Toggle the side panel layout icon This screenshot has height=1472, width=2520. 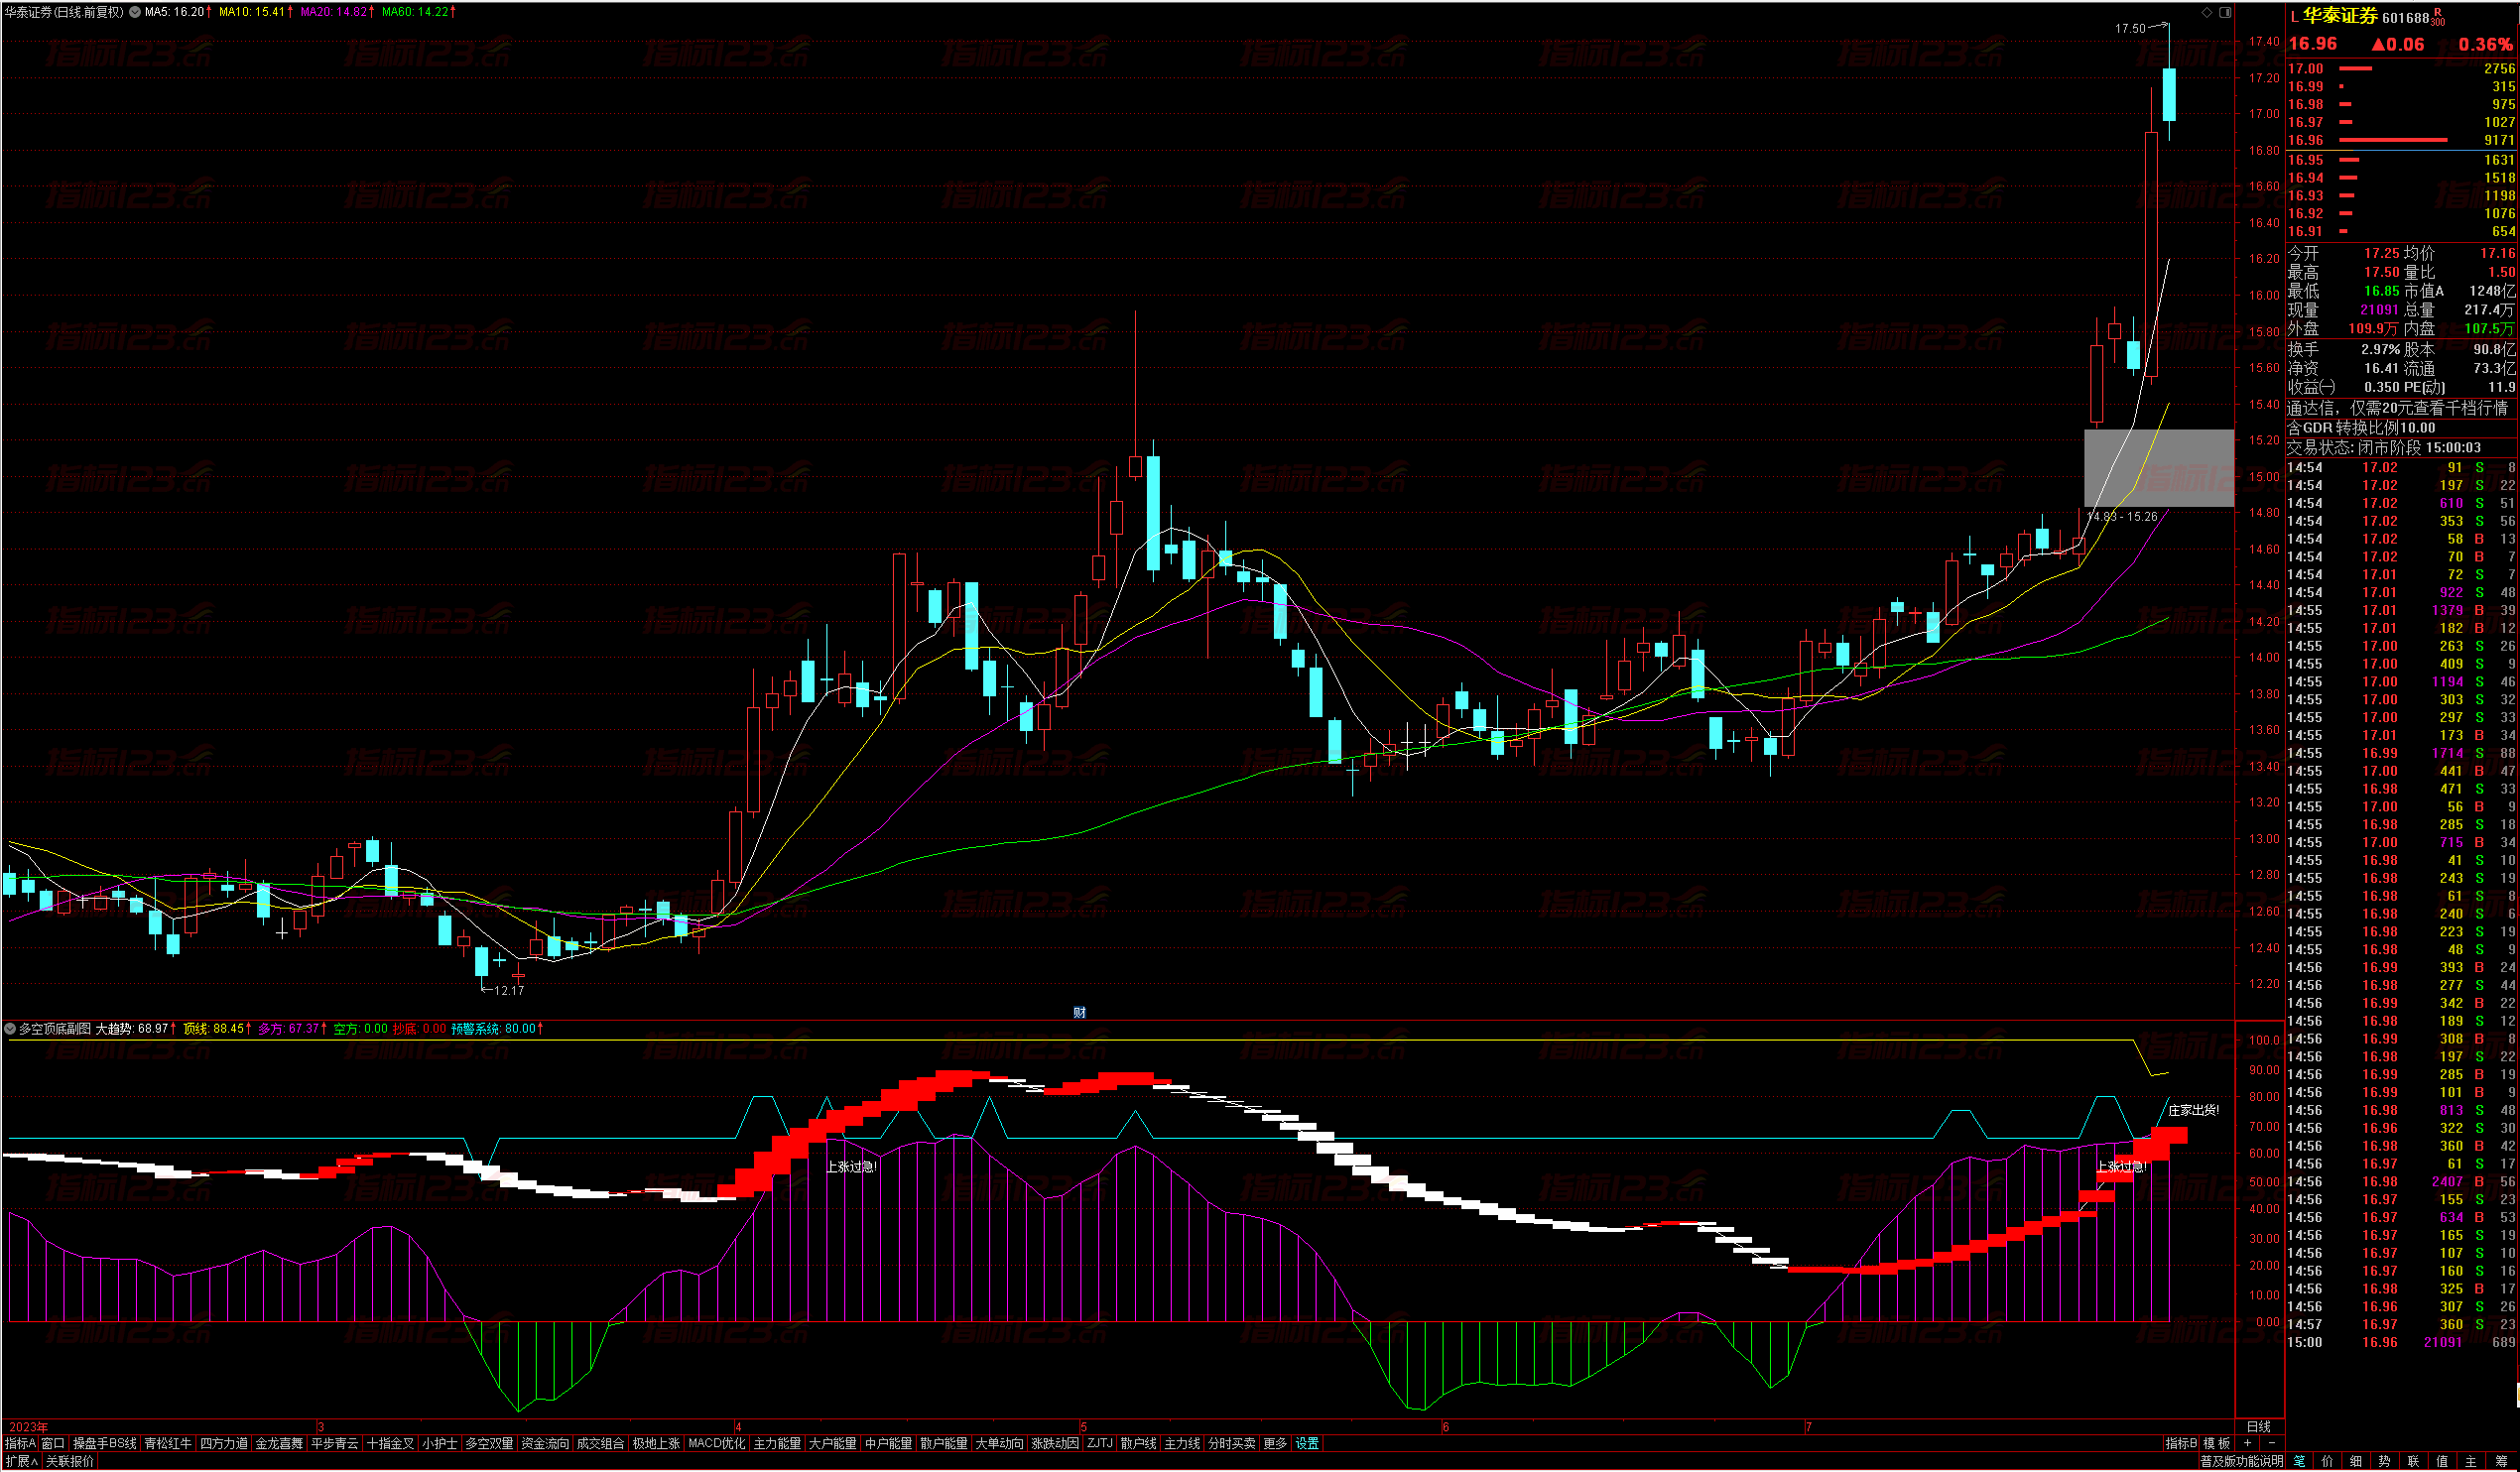tap(2225, 12)
